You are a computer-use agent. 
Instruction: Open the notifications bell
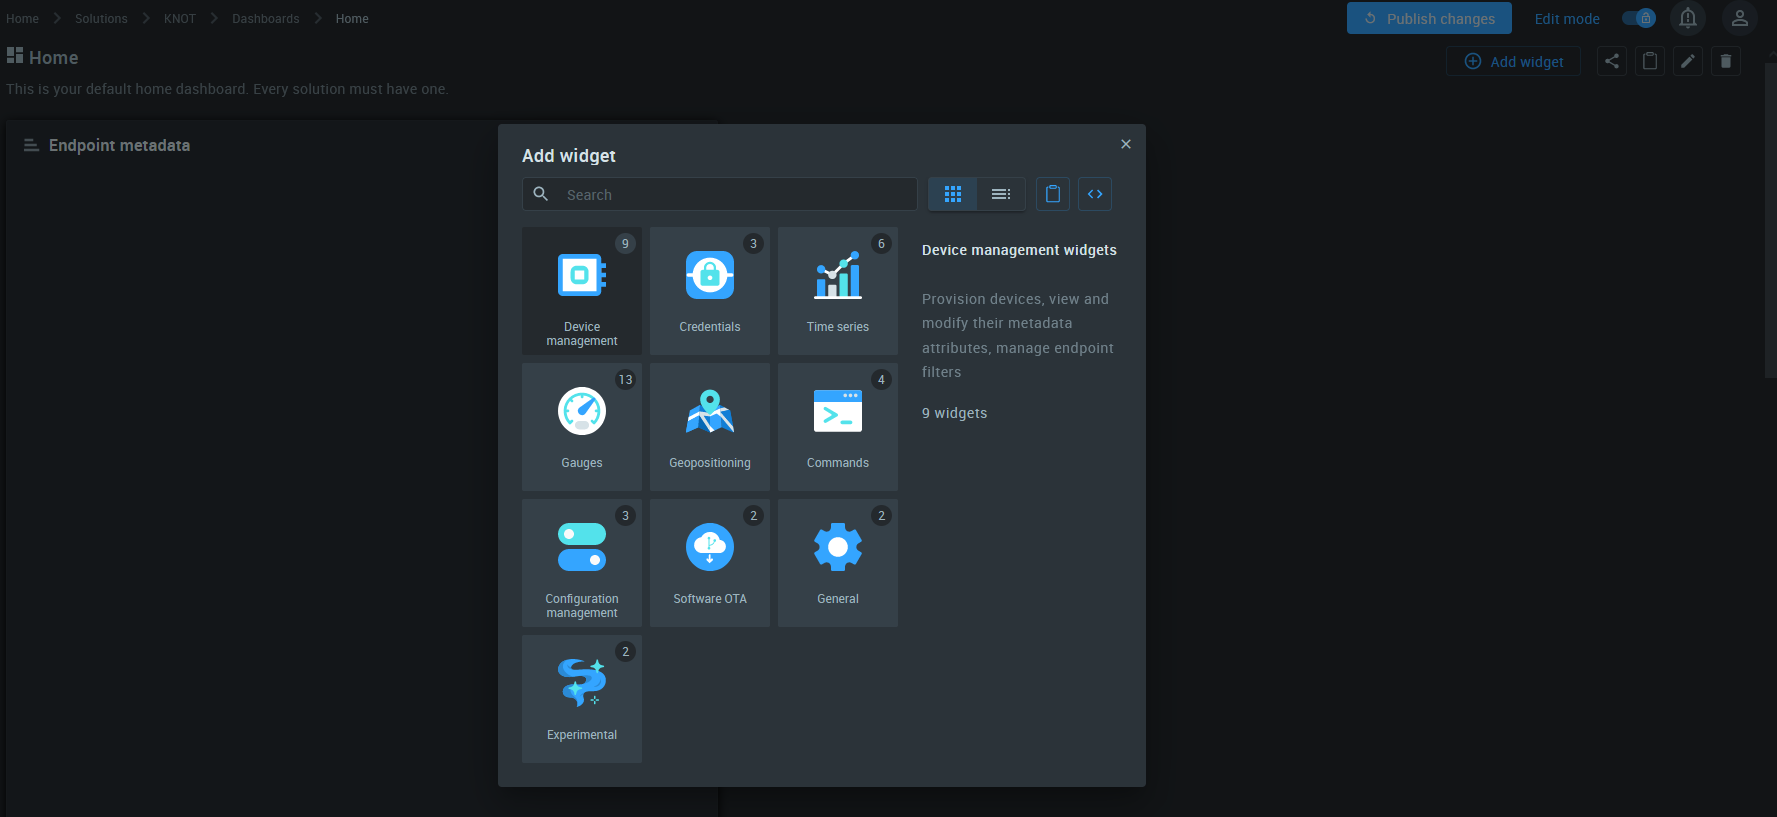(1688, 19)
